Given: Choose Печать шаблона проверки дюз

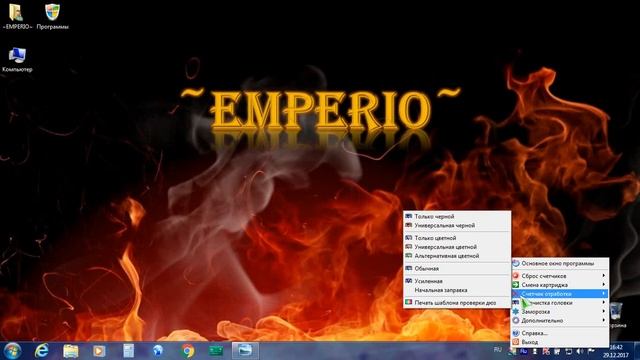Looking at the screenshot, I should click(457, 303).
